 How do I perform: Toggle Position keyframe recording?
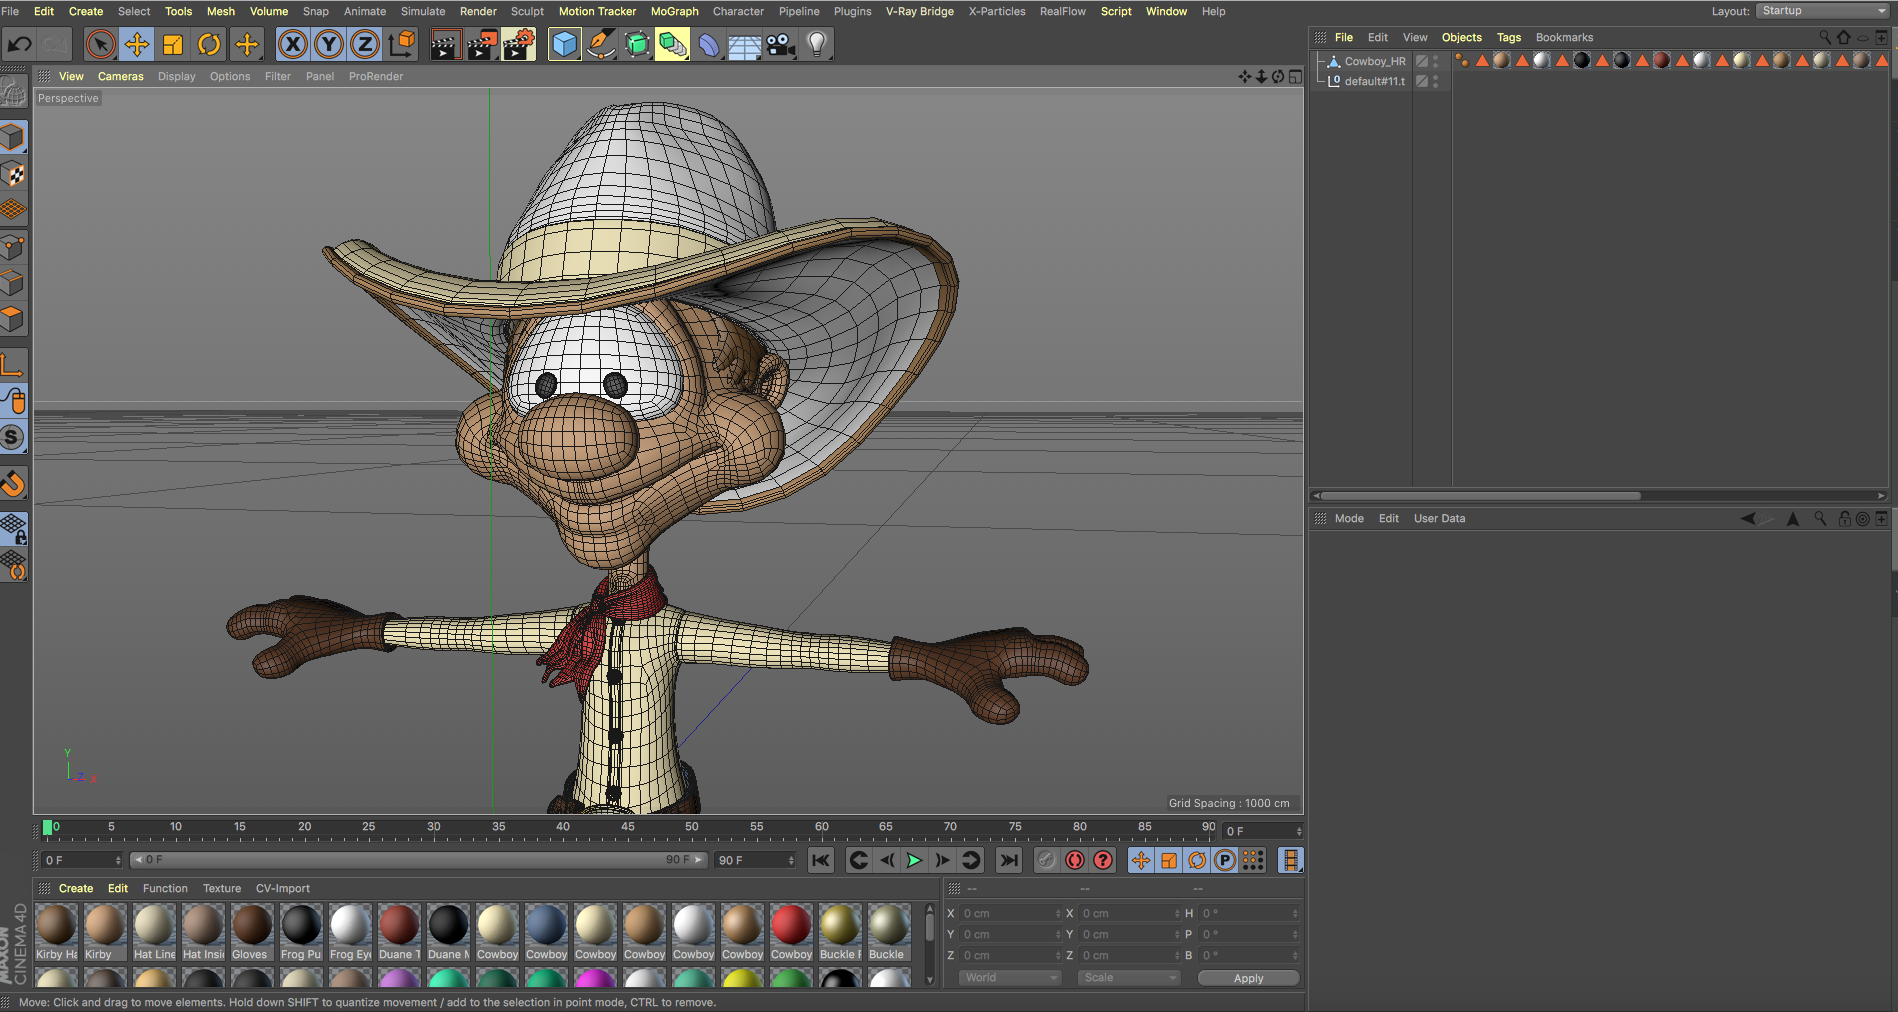1141,860
